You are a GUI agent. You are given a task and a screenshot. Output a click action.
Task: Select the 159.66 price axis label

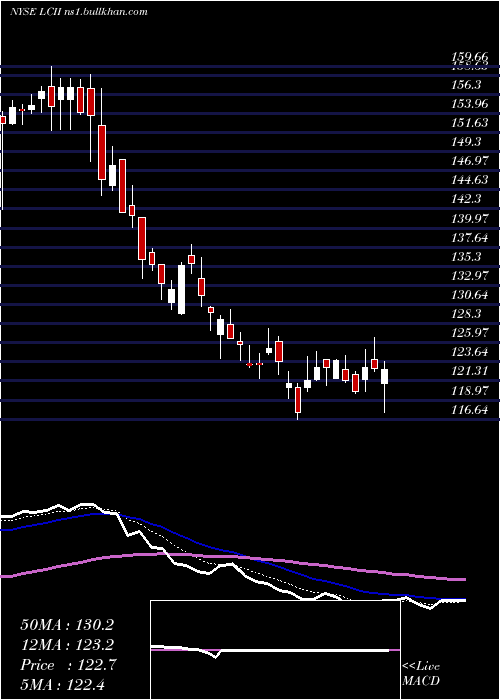(x=470, y=57)
